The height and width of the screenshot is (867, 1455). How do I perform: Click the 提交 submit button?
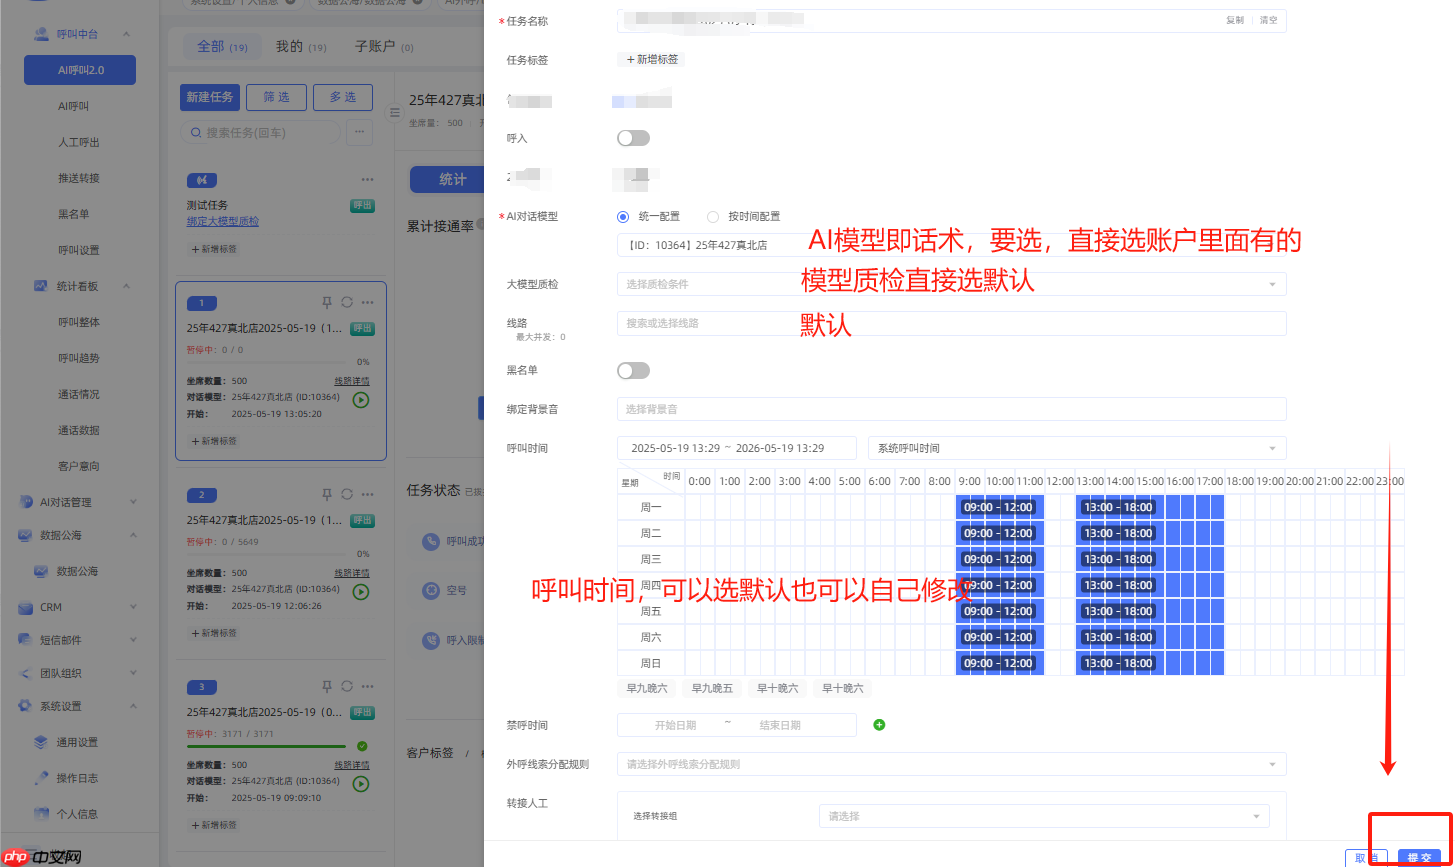[x=1419, y=857]
